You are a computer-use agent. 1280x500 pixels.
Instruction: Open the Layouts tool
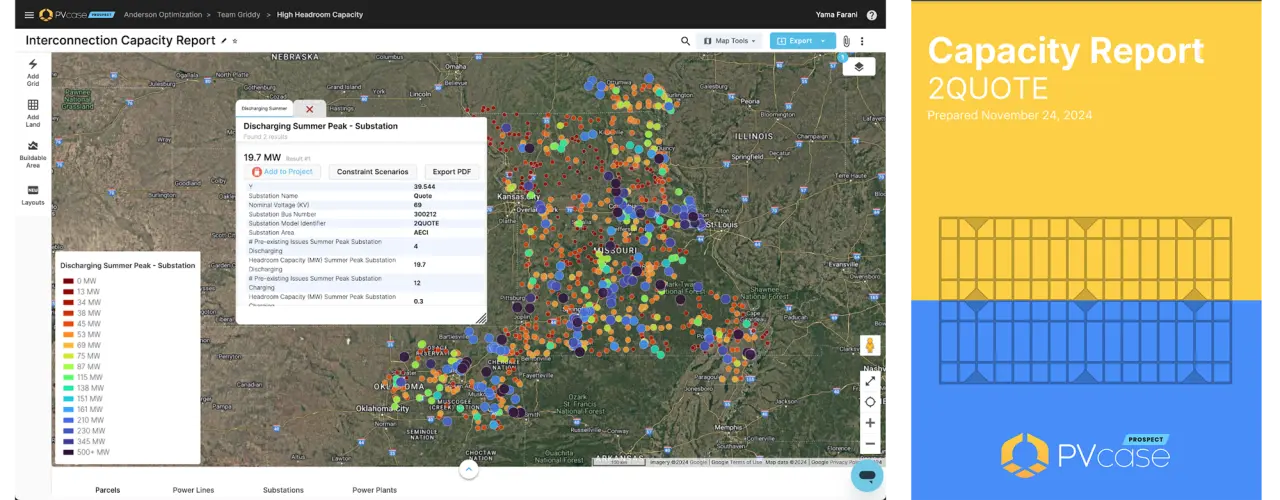(33, 194)
